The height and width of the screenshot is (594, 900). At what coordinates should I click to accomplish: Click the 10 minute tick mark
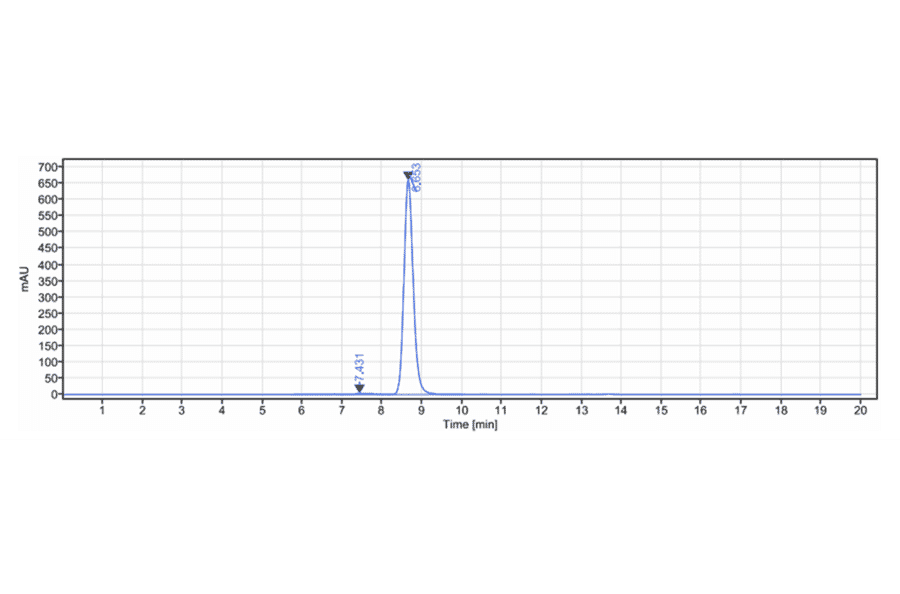461,402
